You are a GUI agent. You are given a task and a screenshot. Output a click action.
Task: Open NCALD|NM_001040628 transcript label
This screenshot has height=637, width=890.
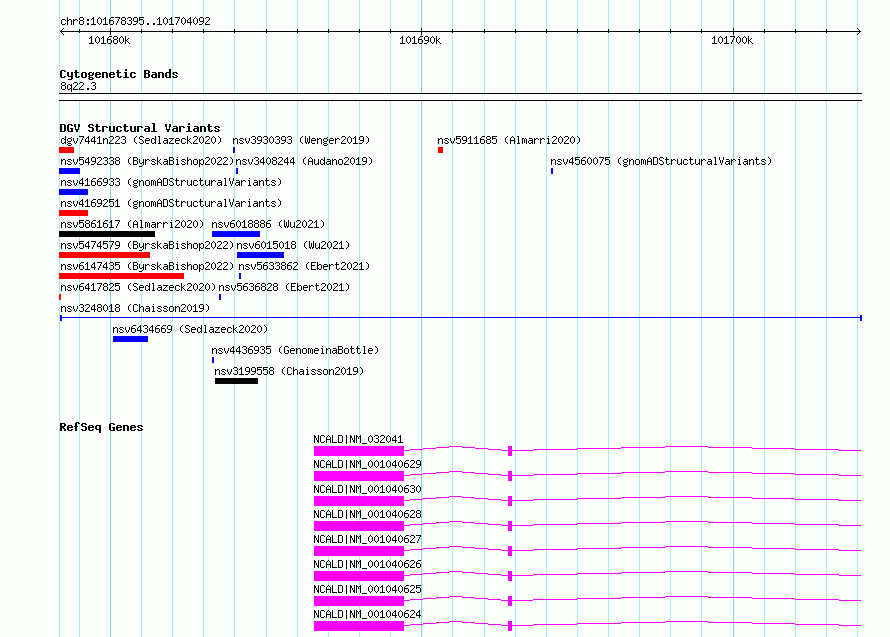pyautogui.click(x=367, y=514)
